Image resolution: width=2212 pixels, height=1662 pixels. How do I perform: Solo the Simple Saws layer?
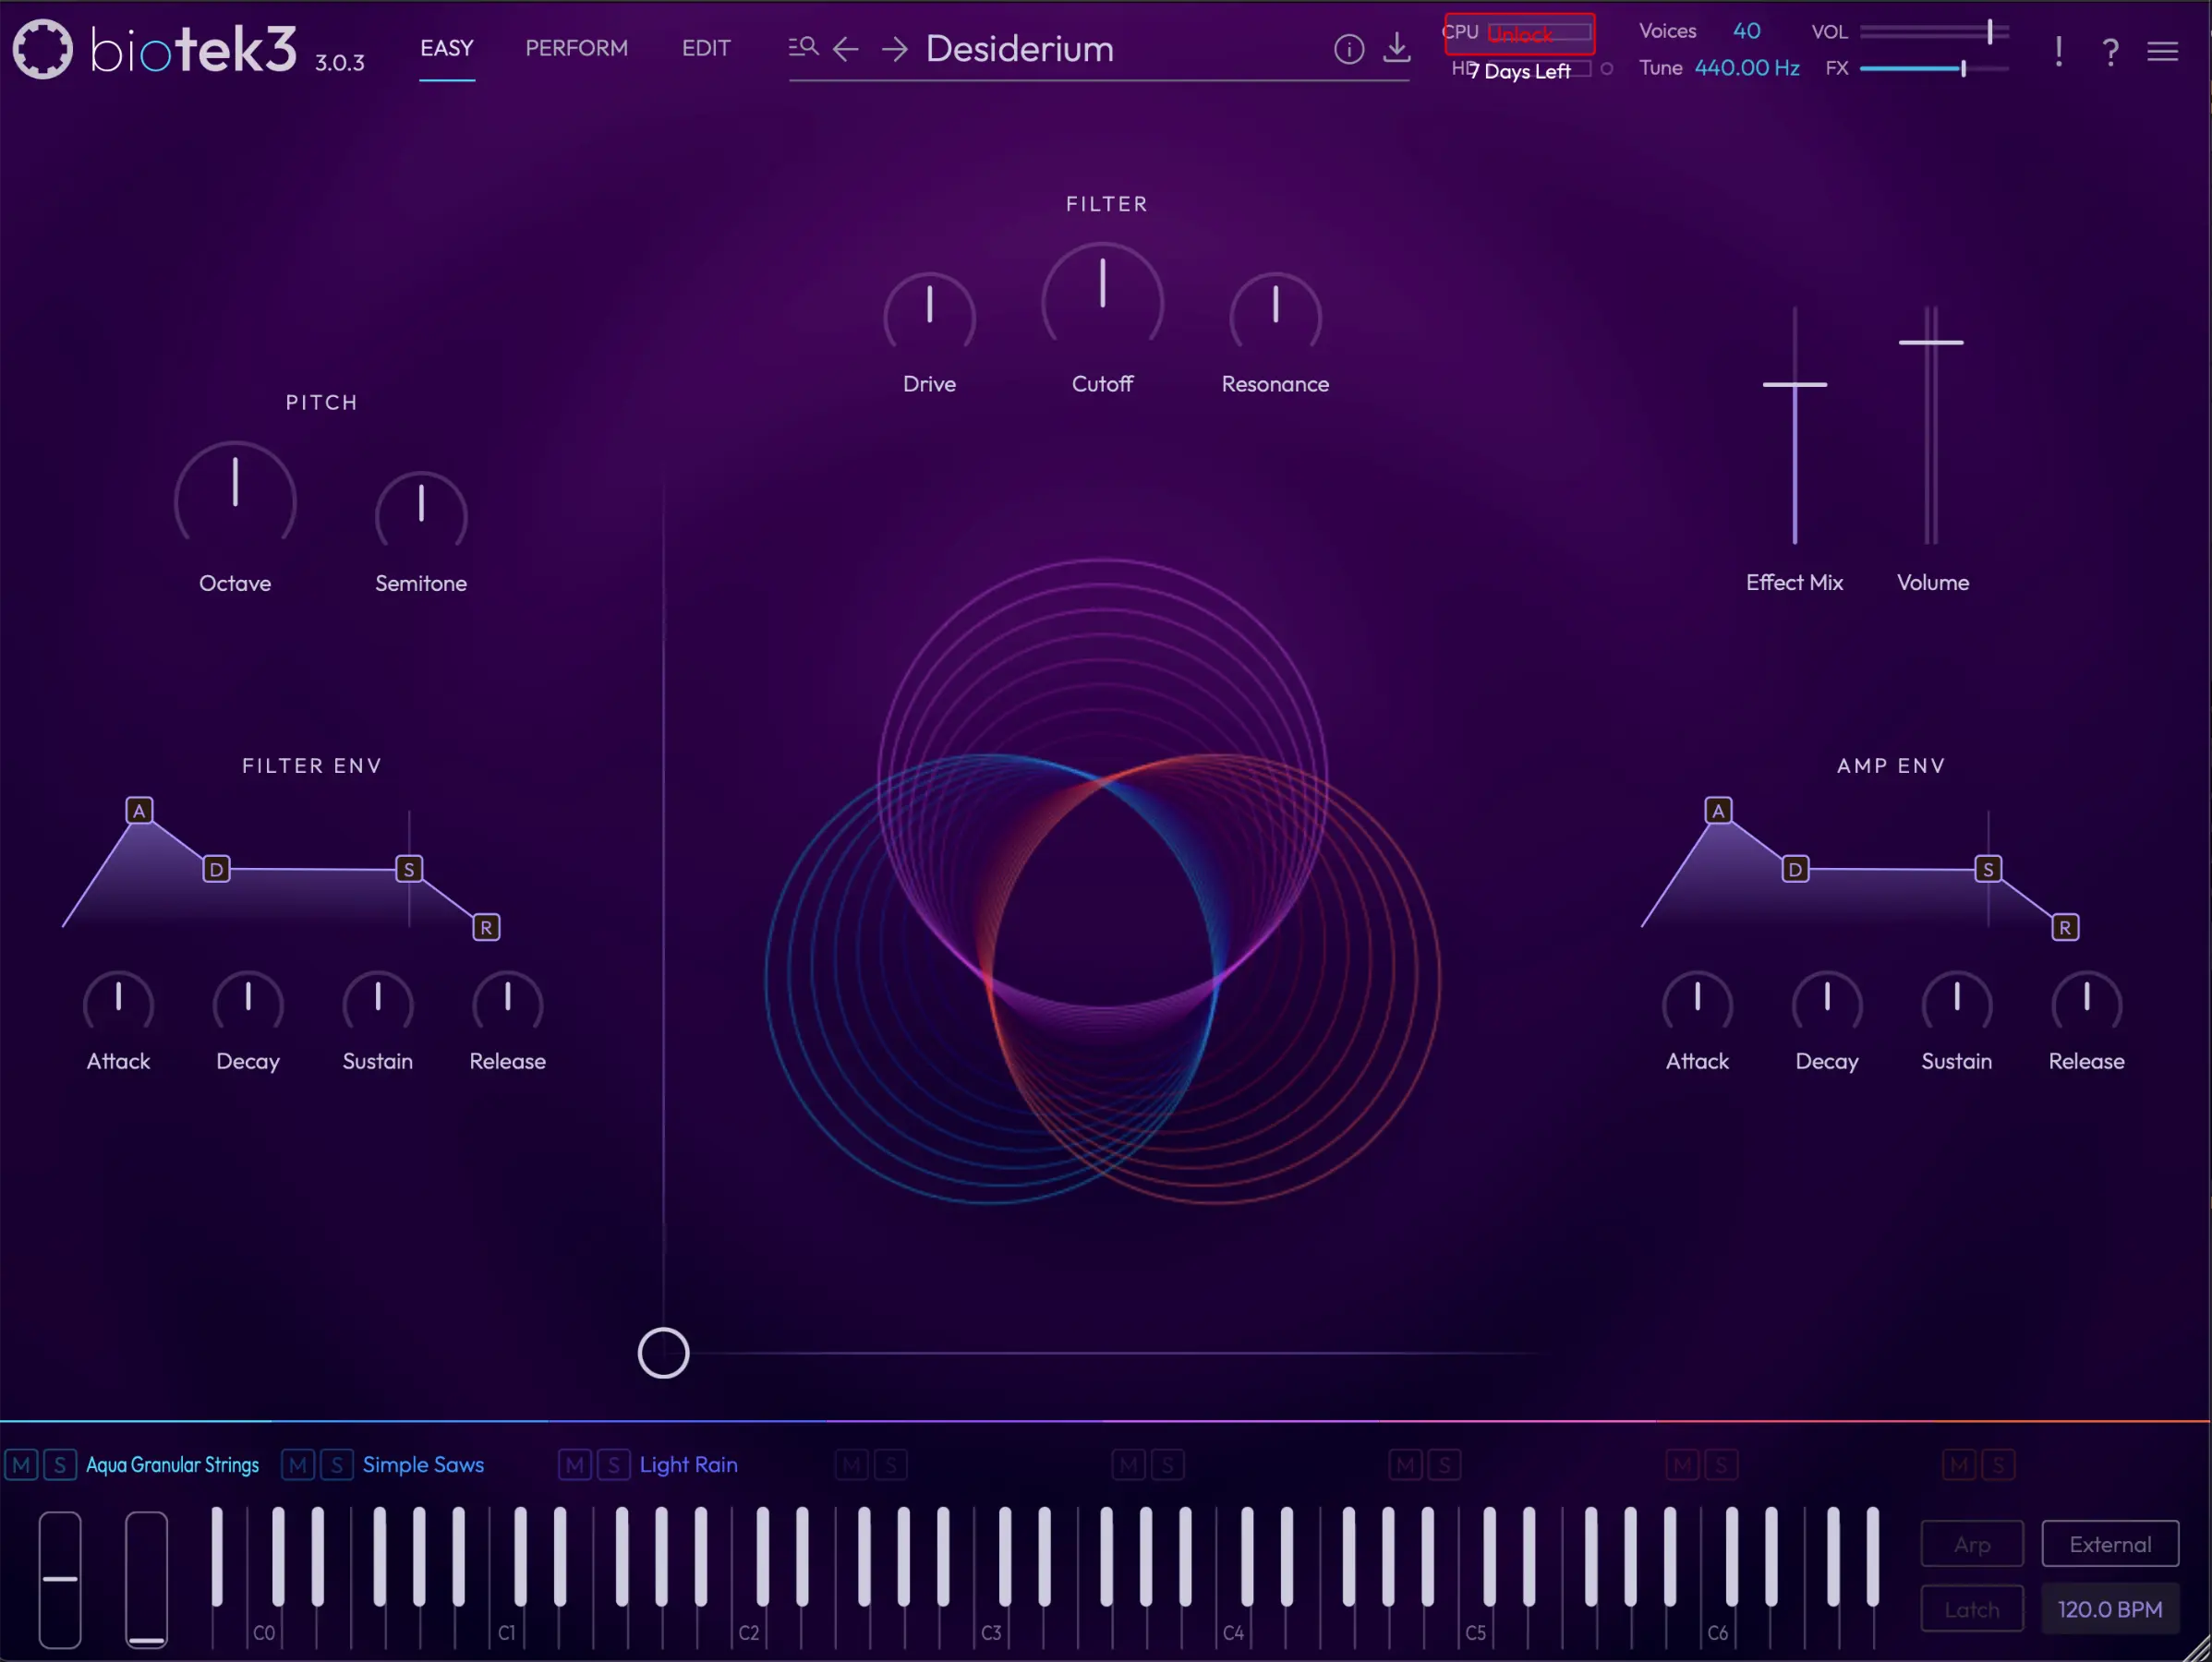tap(337, 1465)
